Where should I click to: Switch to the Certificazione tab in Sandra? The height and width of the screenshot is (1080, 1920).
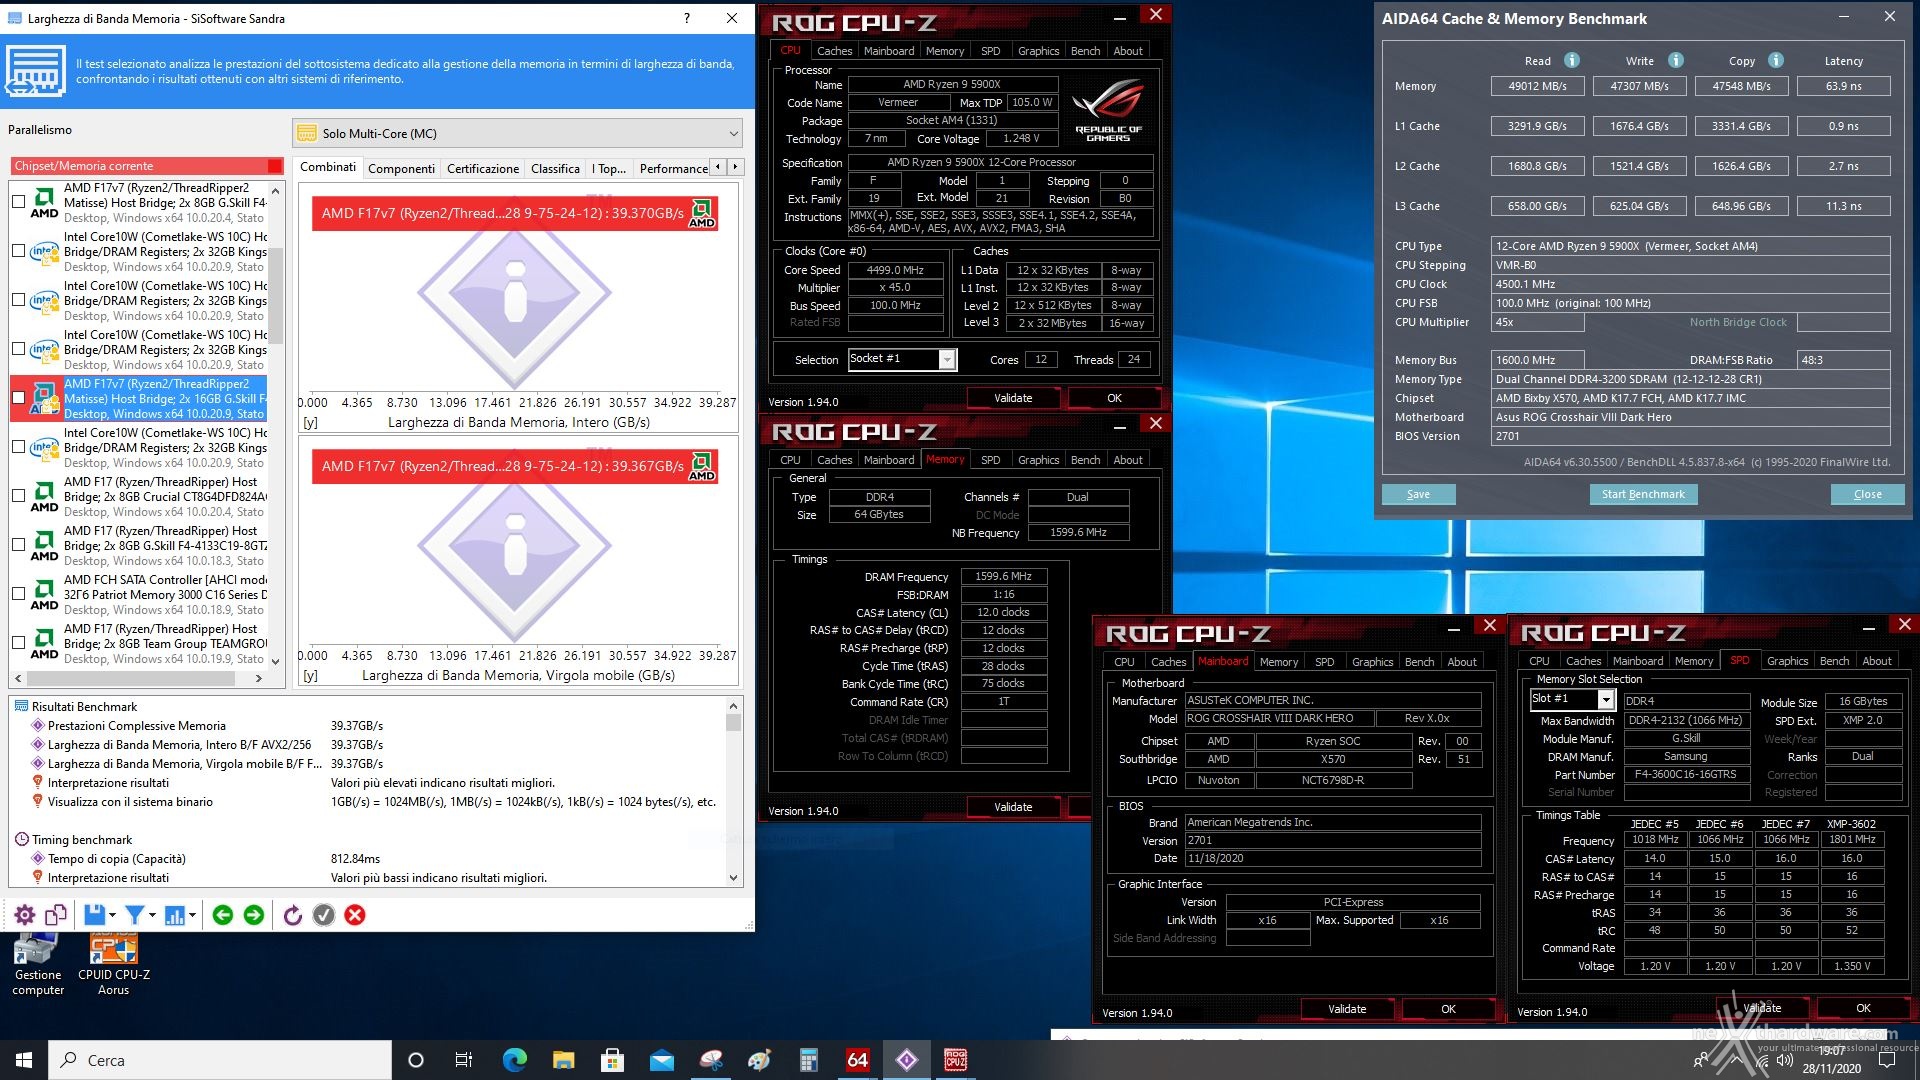point(483,168)
